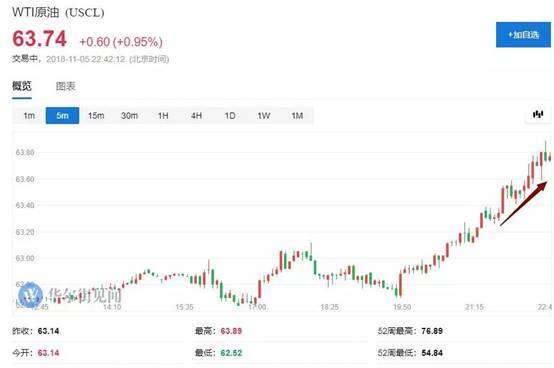Click the 15:35 time axis label
The height and width of the screenshot is (368, 554).
[x=184, y=307]
